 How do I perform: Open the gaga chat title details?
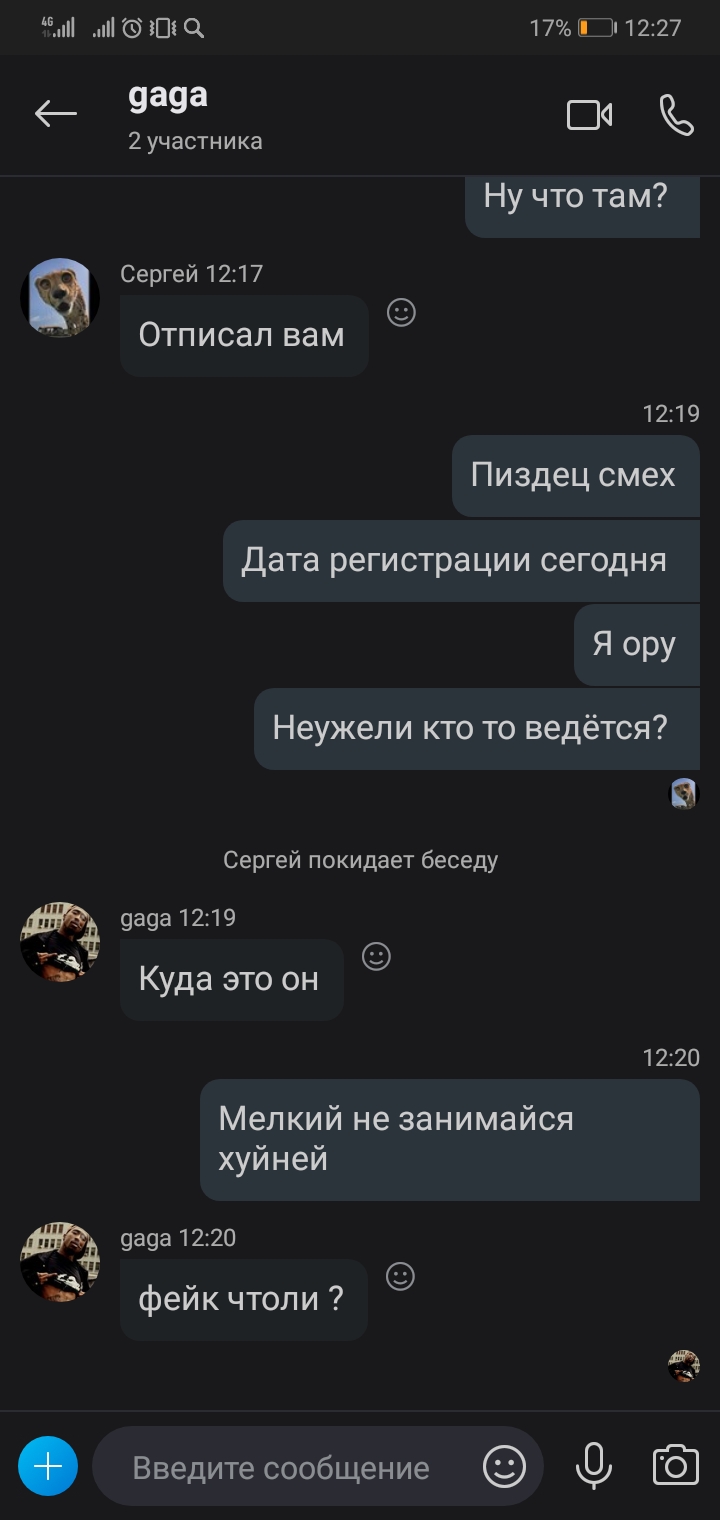pos(168,96)
